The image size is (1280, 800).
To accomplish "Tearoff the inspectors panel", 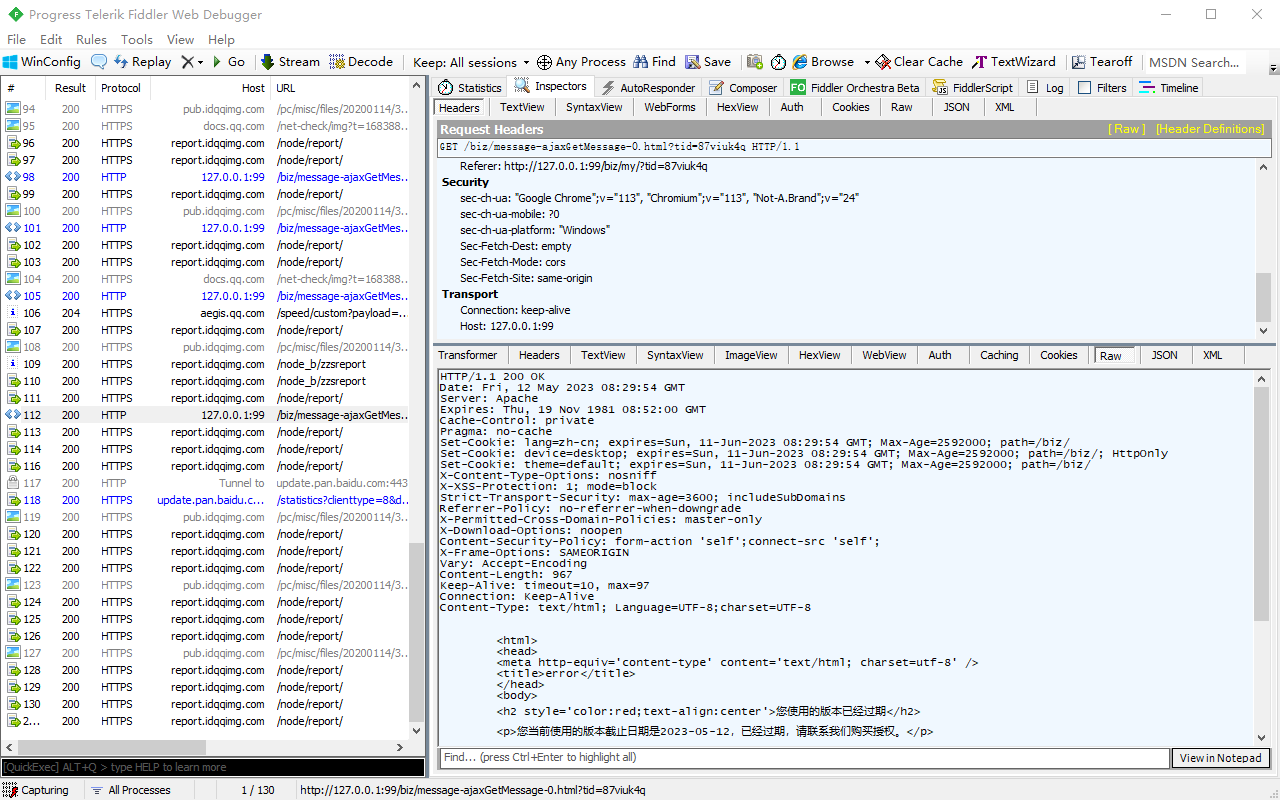I will [x=1102, y=62].
